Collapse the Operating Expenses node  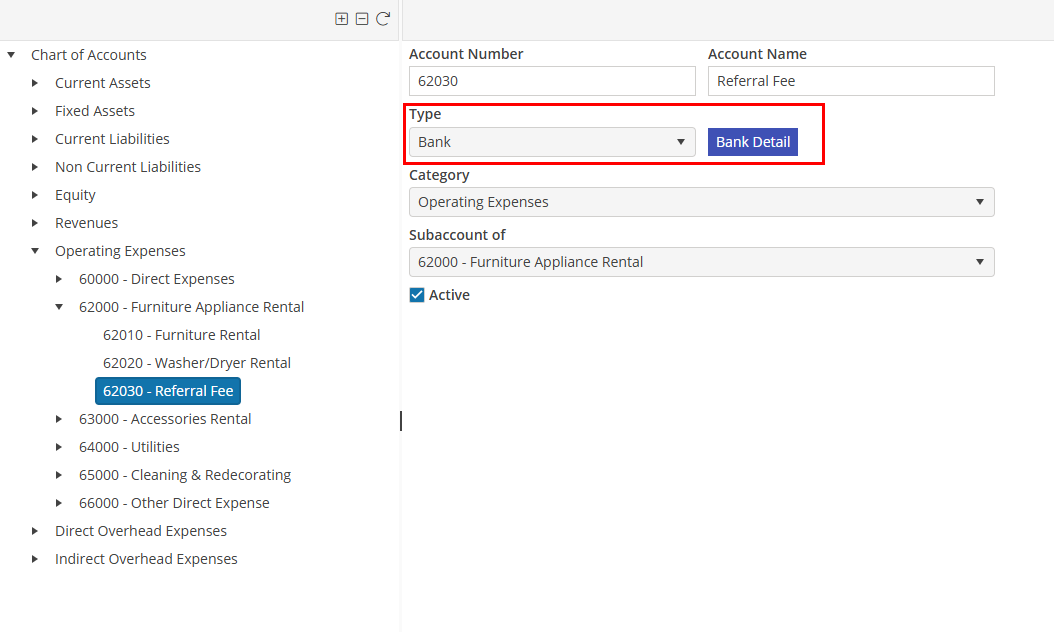(x=35, y=251)
